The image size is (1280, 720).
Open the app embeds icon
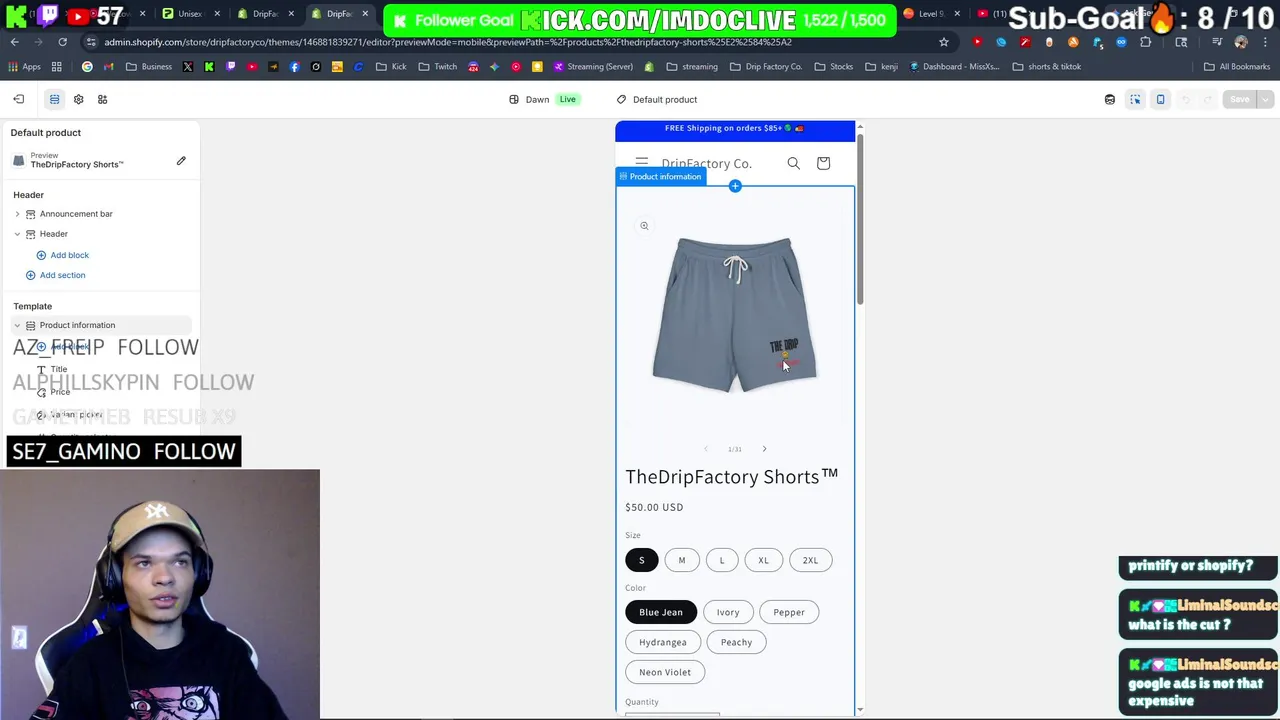[102, 99]
